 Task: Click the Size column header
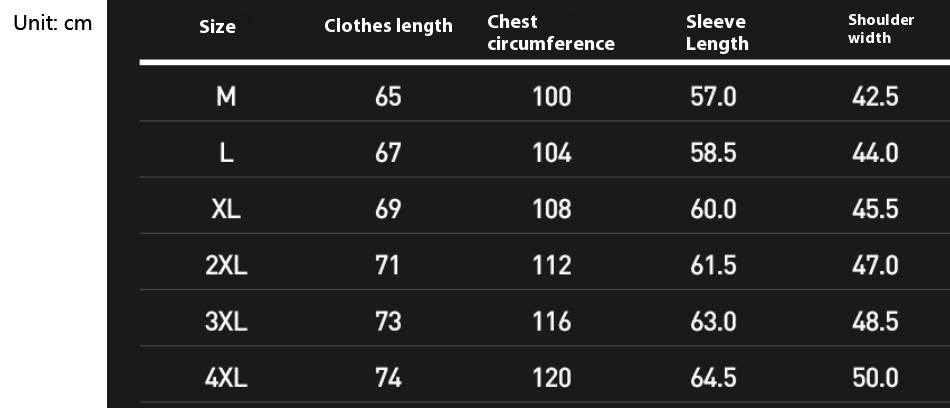point(217,27)
